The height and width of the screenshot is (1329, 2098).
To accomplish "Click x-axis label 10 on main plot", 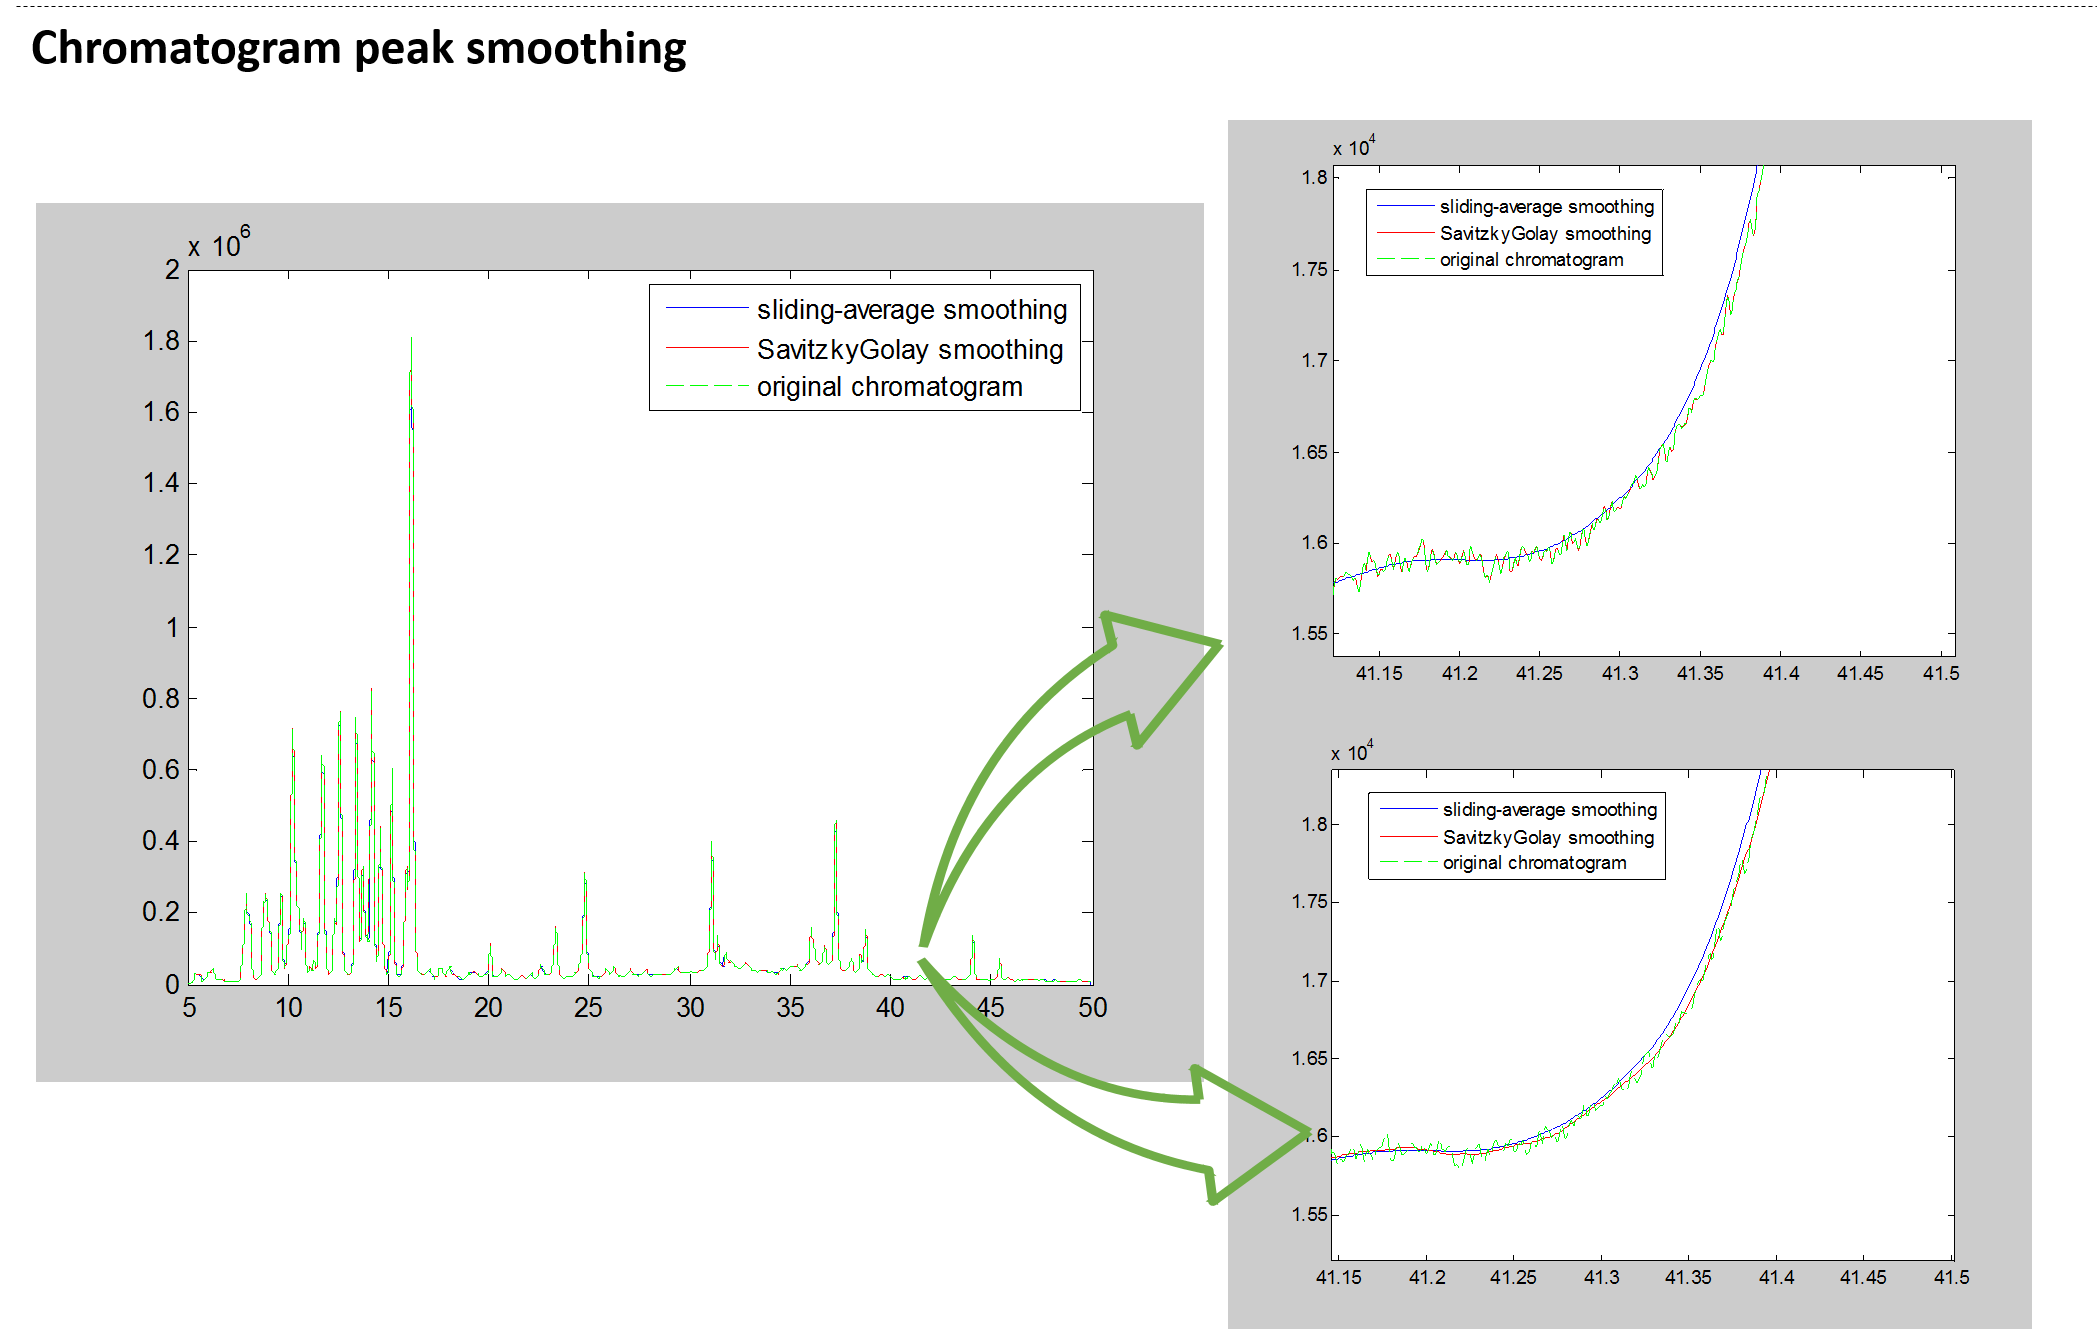I will tap(288, 1007).
